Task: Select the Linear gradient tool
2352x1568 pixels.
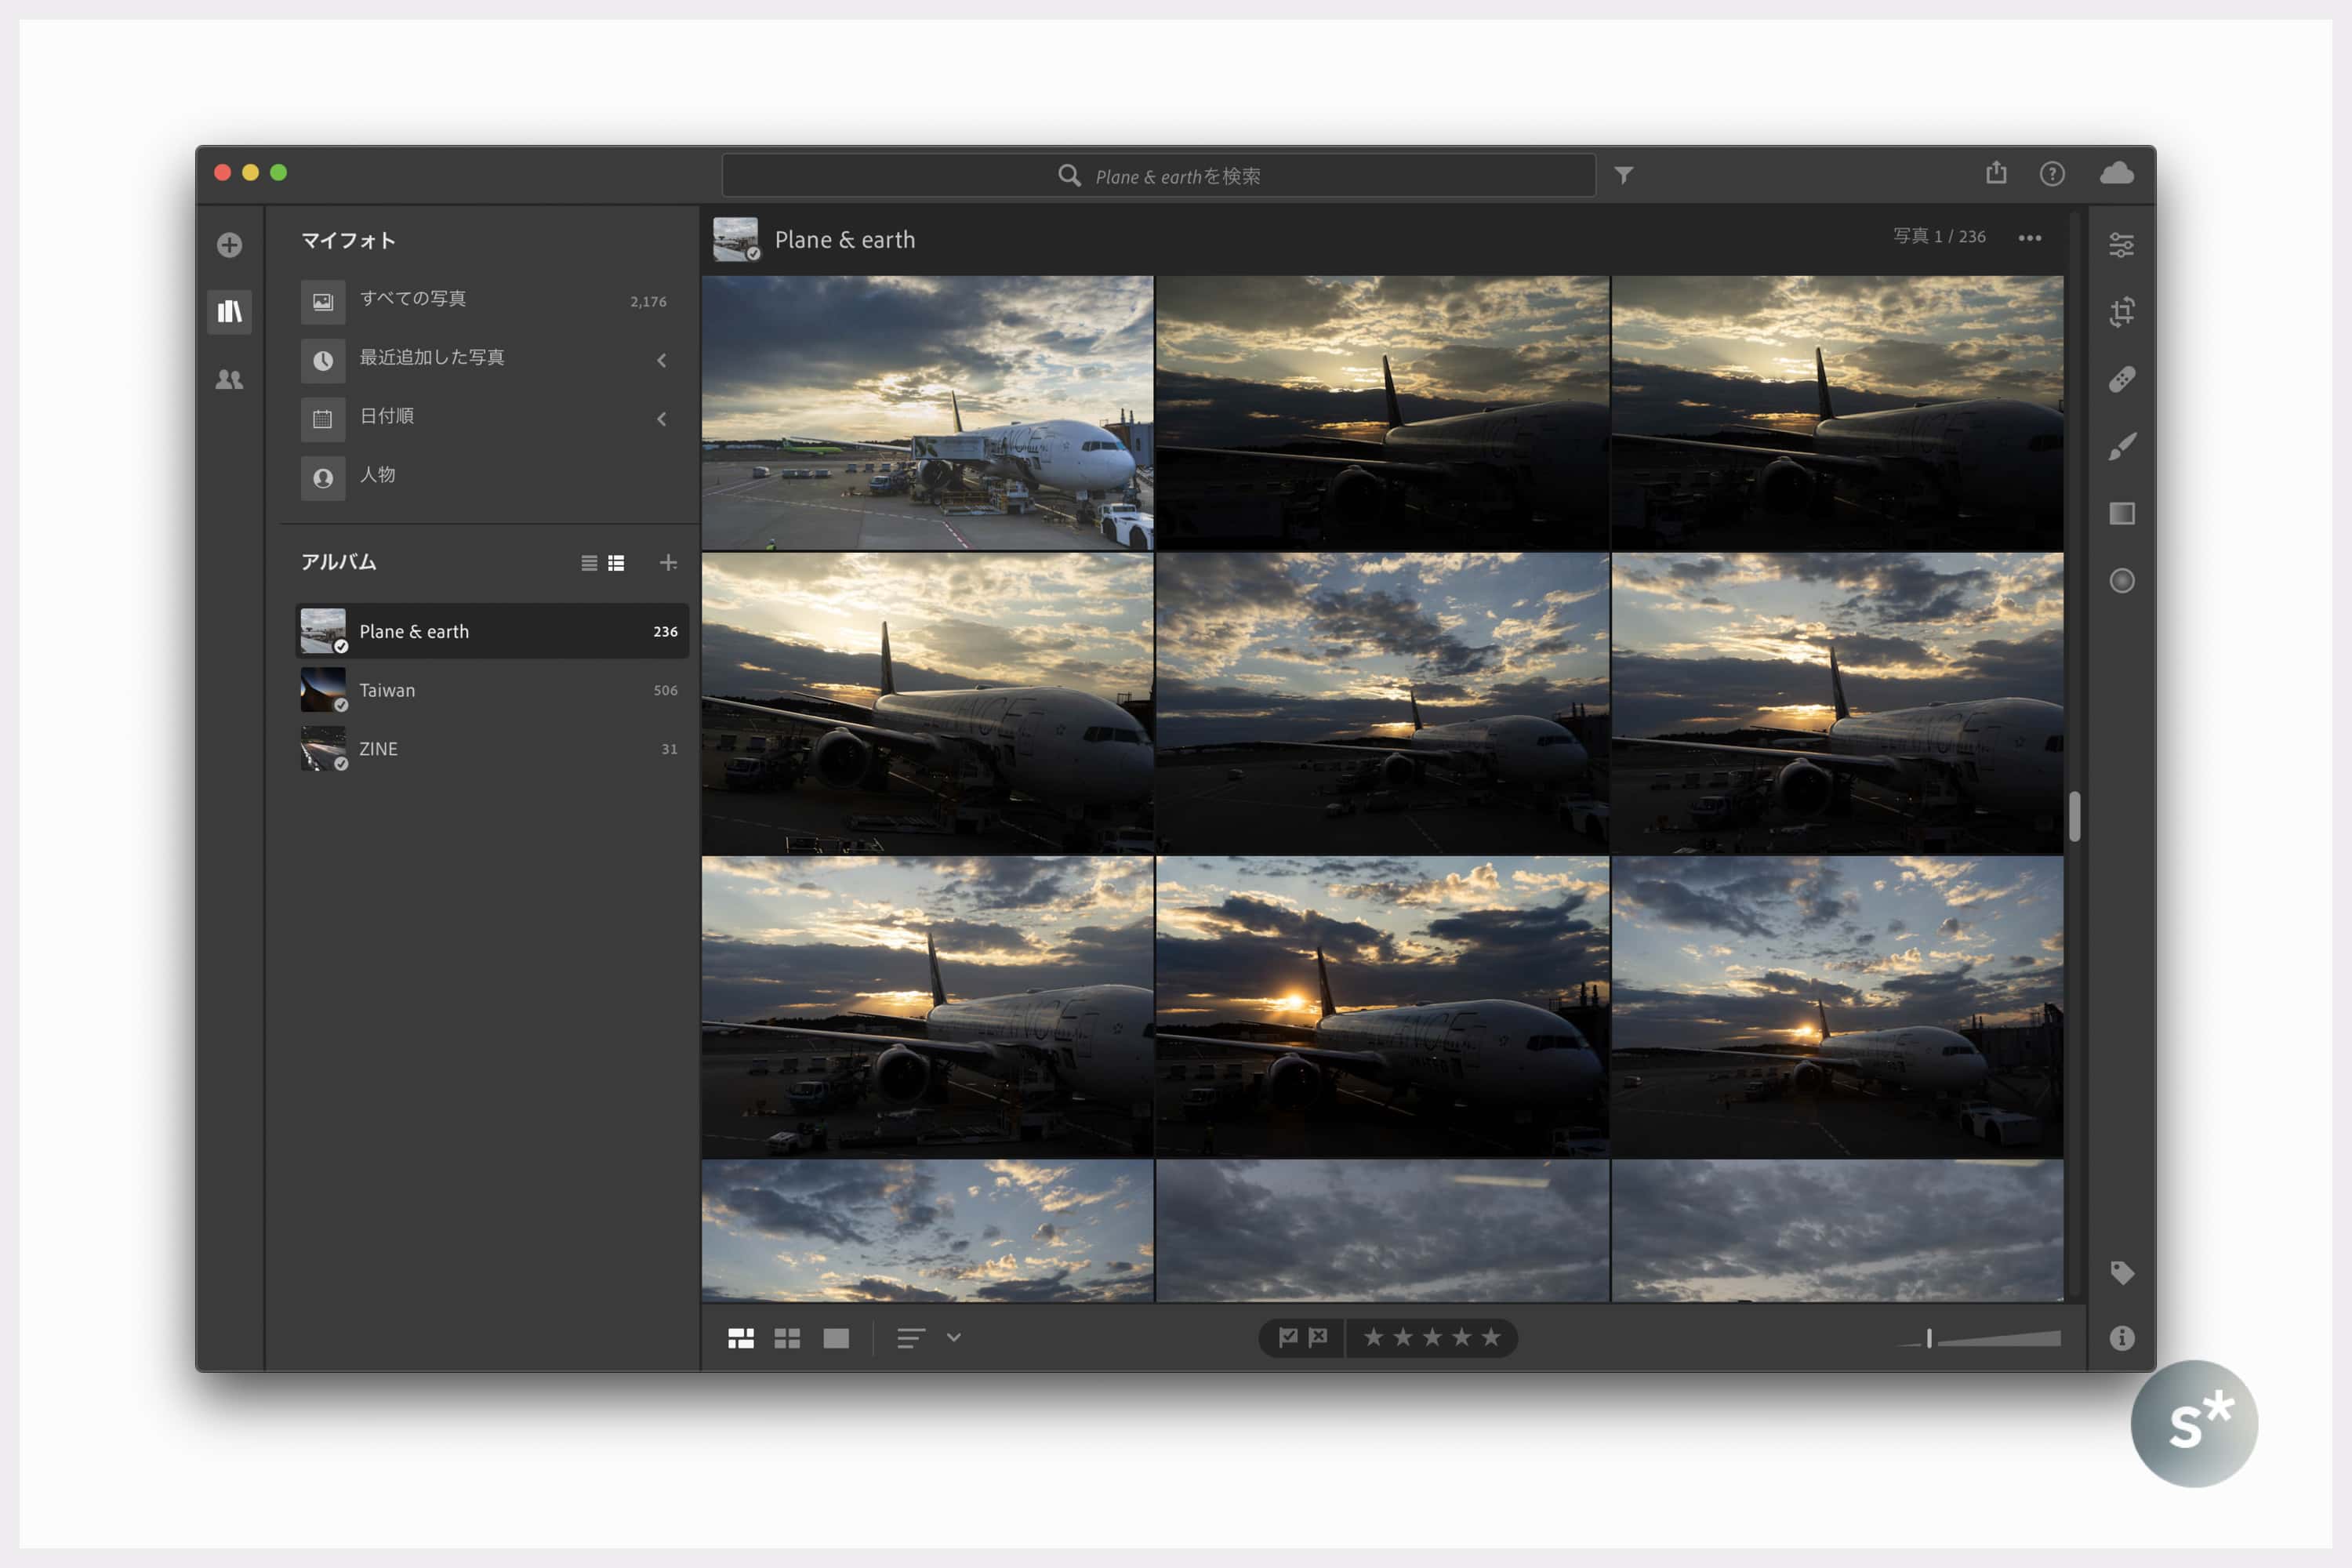Action: coord(2121,514)
